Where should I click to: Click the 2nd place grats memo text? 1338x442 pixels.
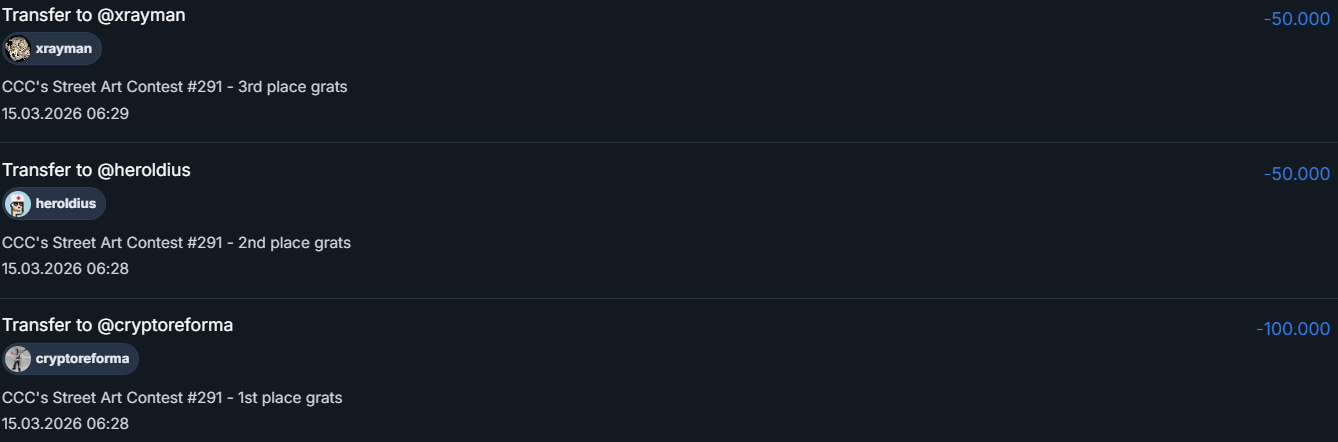[x=176, y=242]
